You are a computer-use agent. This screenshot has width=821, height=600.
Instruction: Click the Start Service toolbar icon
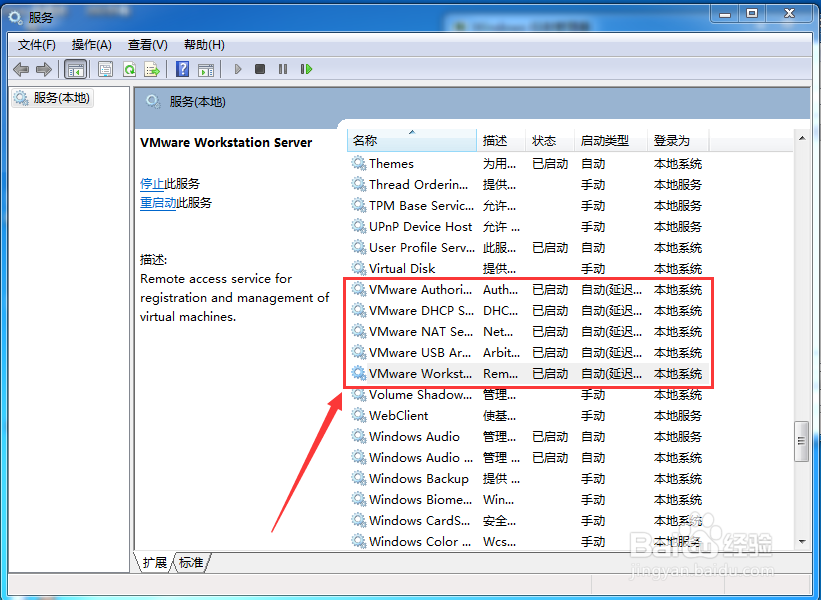[x=237, y=69]
